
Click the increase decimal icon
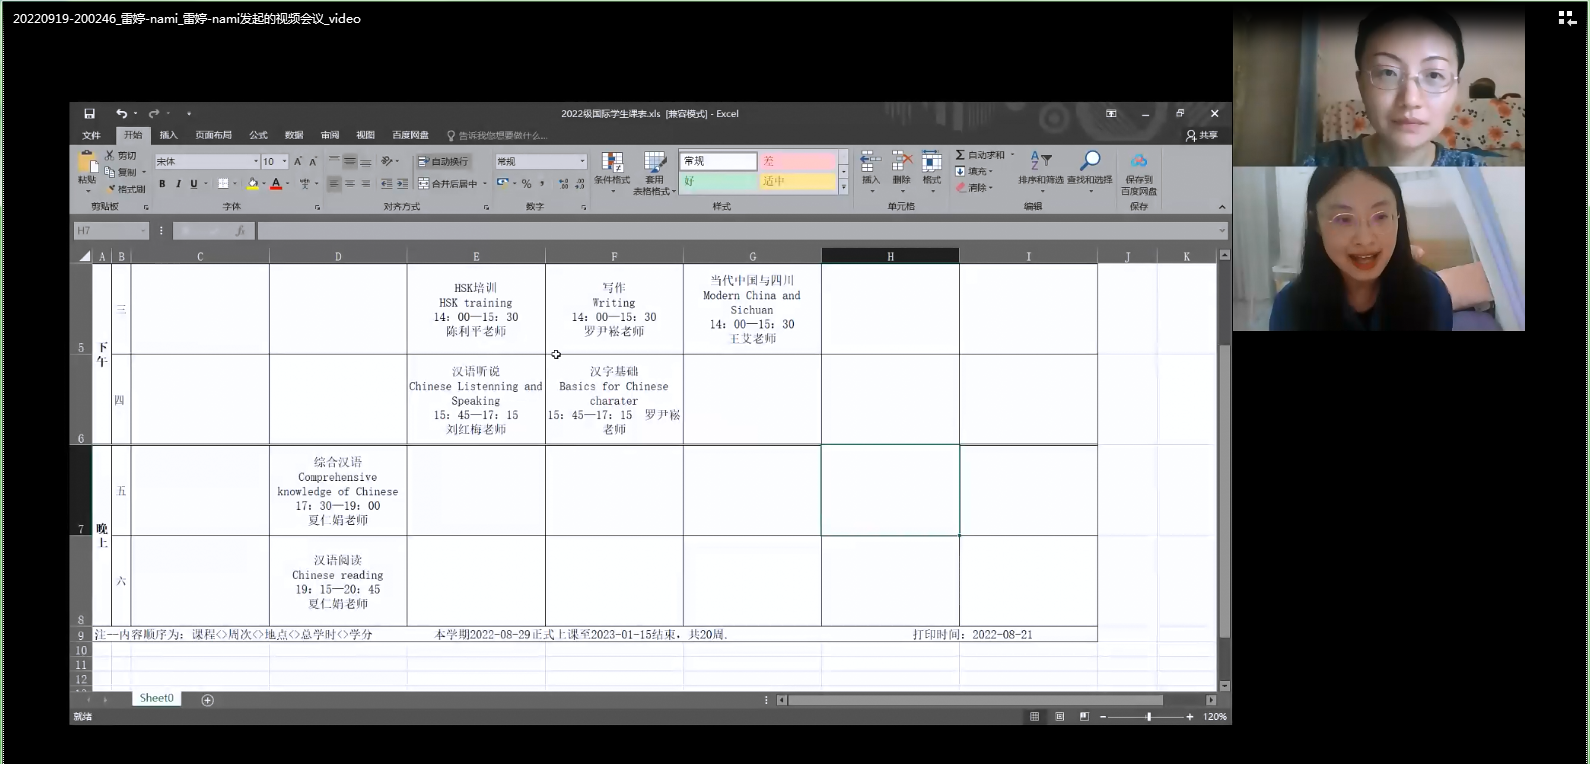[564, 184]
